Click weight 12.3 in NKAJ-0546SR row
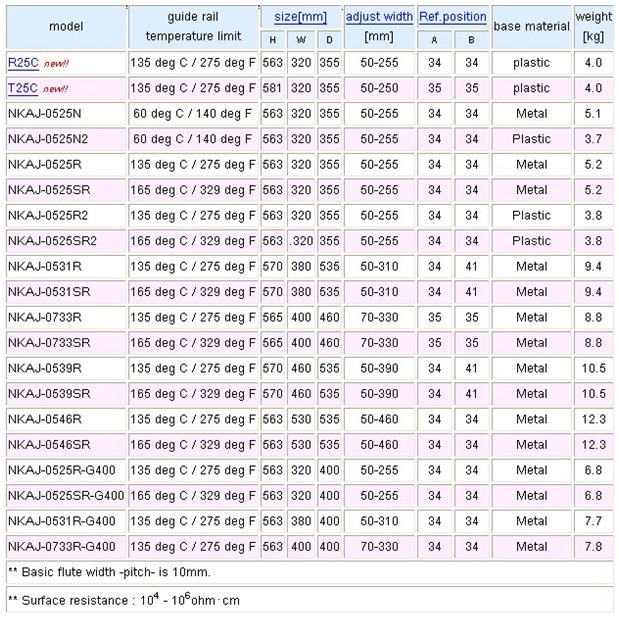Image resolution: width=619 pixels, height=617 pixels. (593, 444)
